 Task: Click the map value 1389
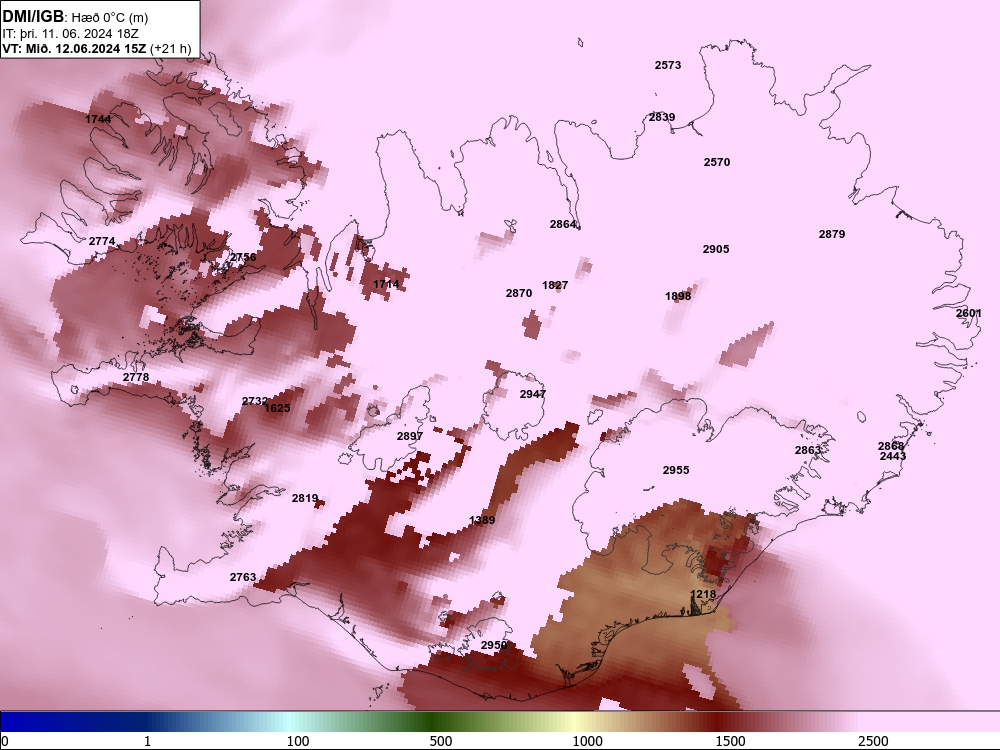[x=482, y=520]
